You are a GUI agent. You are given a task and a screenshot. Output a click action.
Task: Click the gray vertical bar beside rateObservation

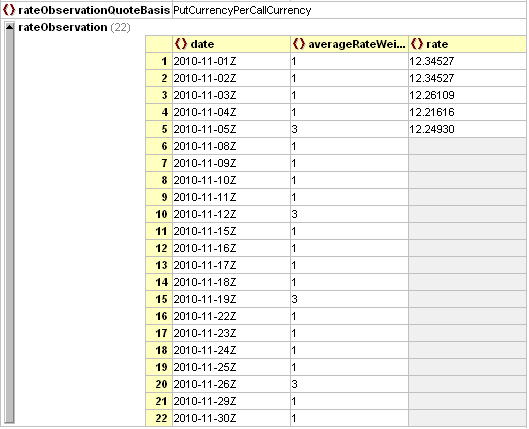[x=9, y=227]
